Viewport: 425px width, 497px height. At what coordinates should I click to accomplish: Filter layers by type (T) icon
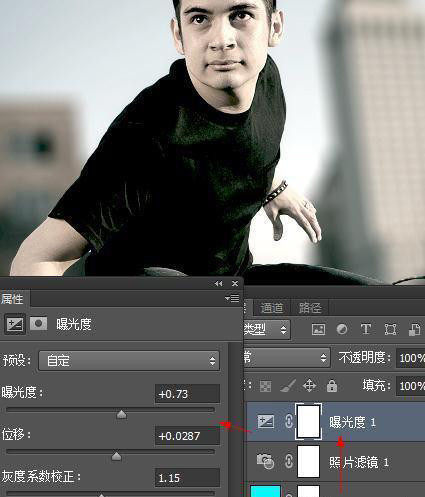point(366,330)
